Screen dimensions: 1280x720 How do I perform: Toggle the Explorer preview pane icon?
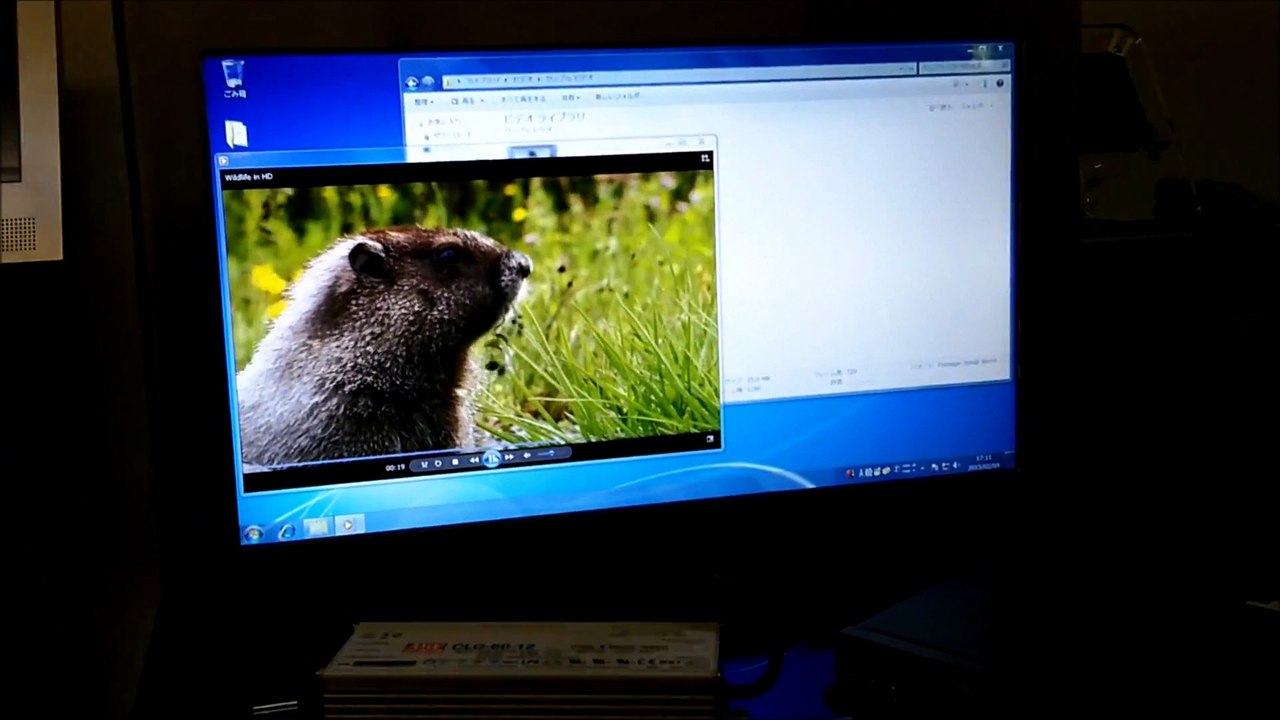983,84
